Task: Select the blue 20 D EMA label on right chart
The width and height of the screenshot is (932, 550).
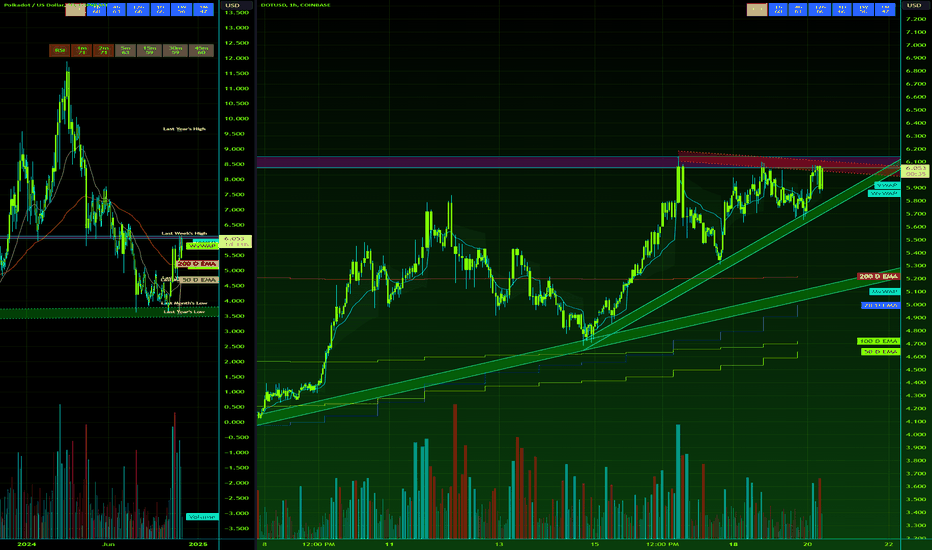Action: click(x=880, y=305)
